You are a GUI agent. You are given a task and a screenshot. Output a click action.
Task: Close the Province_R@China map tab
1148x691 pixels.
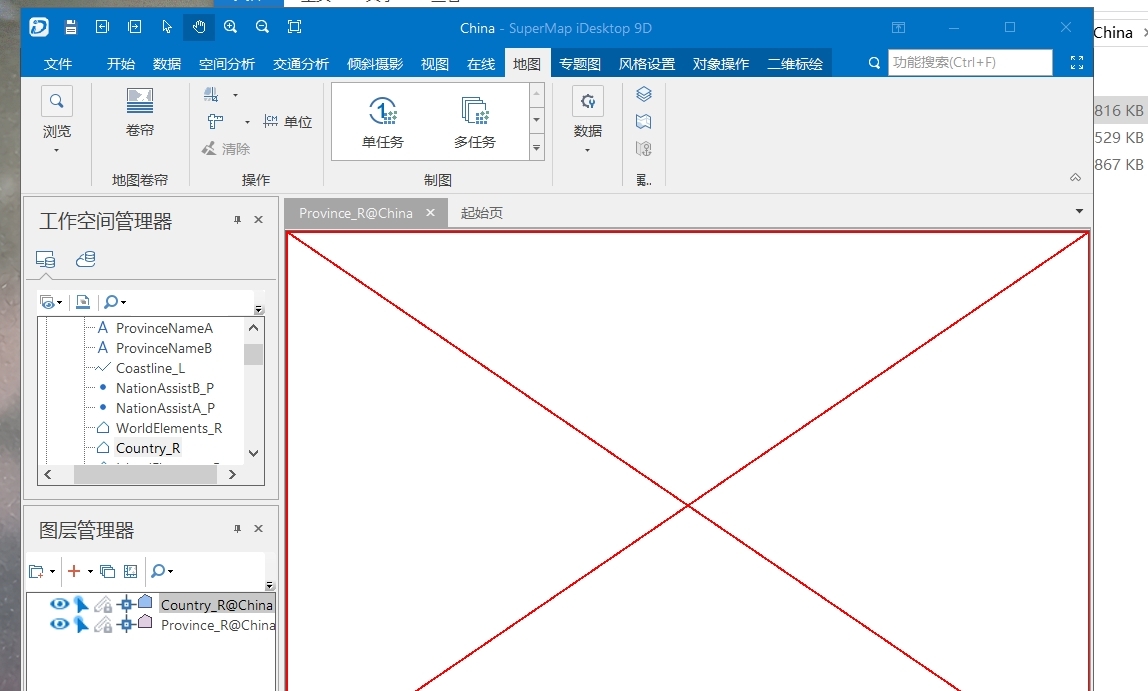pos(430,212)
